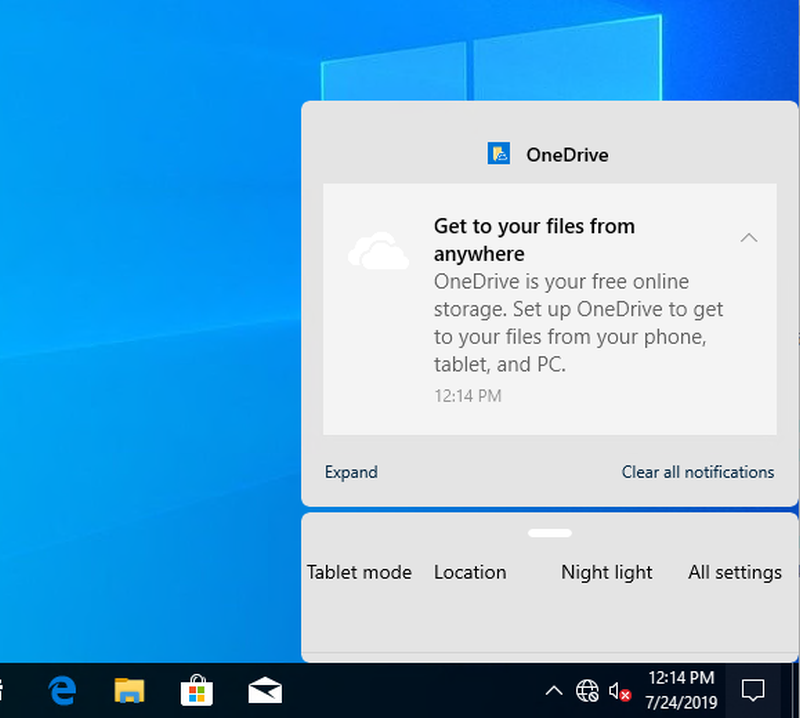Open the clock showing 12:14 PM
This screenshot has height=718, width=800.
coord(681,690)
